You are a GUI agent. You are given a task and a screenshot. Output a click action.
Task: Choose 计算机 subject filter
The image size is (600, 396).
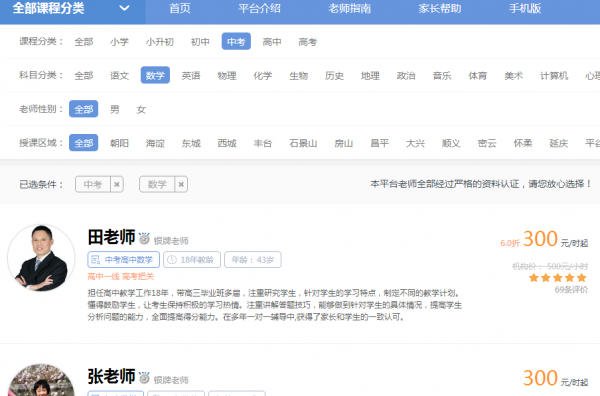(x=554, y=75)
